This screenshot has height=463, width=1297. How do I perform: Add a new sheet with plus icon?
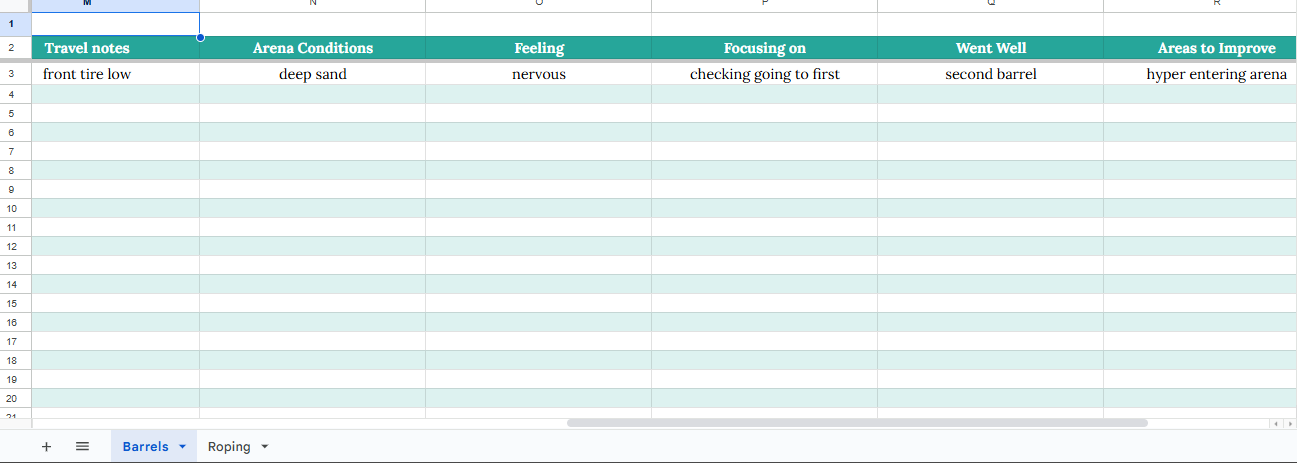point(46,447)
